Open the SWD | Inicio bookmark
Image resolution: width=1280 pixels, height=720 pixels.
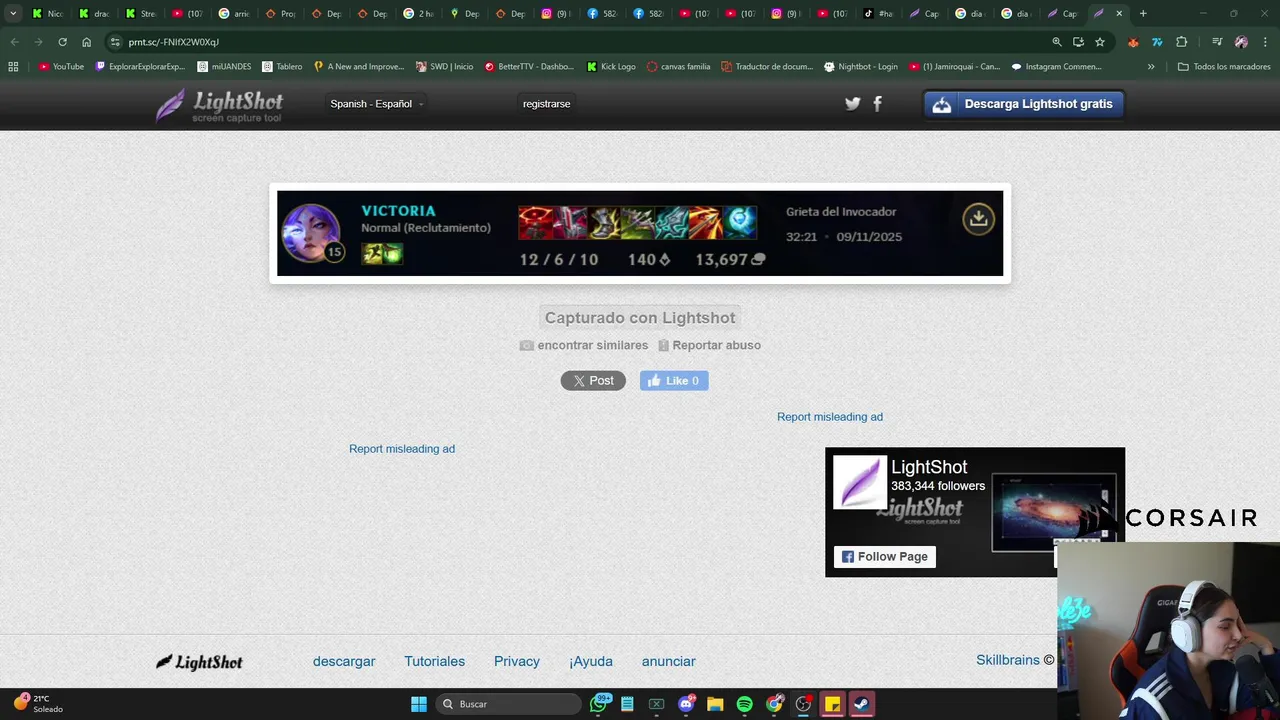[x=445, y=67]
